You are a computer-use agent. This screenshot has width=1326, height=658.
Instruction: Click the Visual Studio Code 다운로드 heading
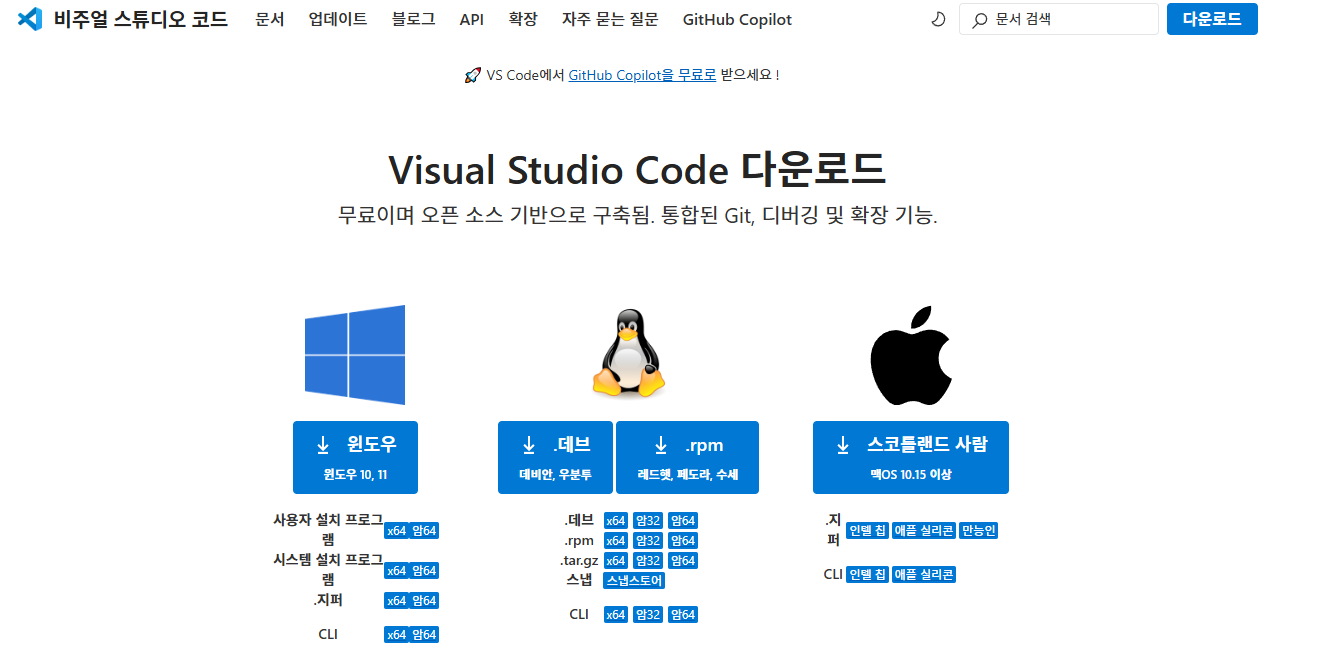[x=637, y=169]
